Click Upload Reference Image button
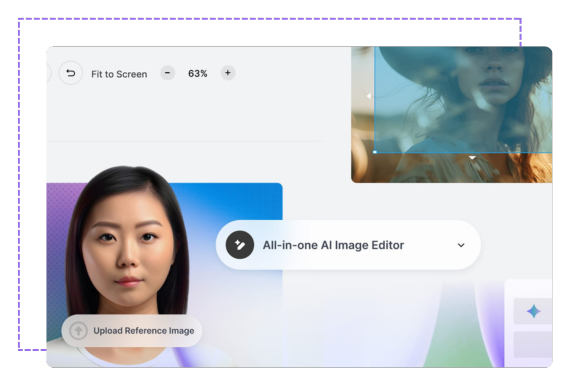Viewport: 570px width, 390px height. pos(132,331)
